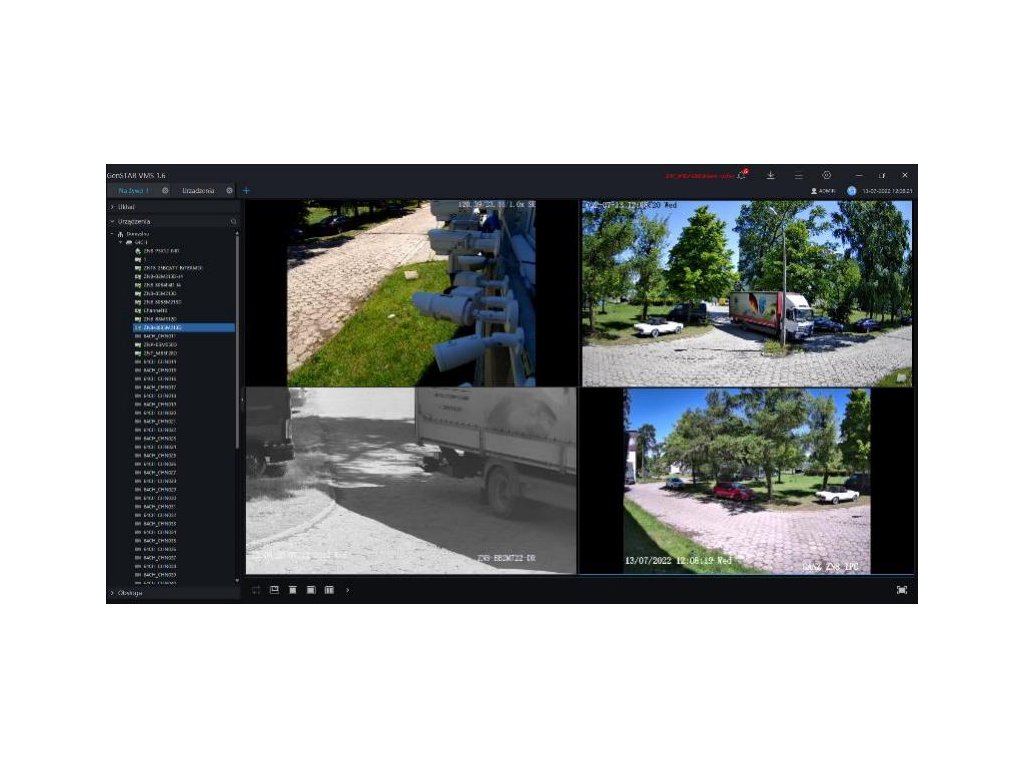Collapse the second-level device group arrow
This screenshot has height=768, width=1024.
click(x=121, y=242)
